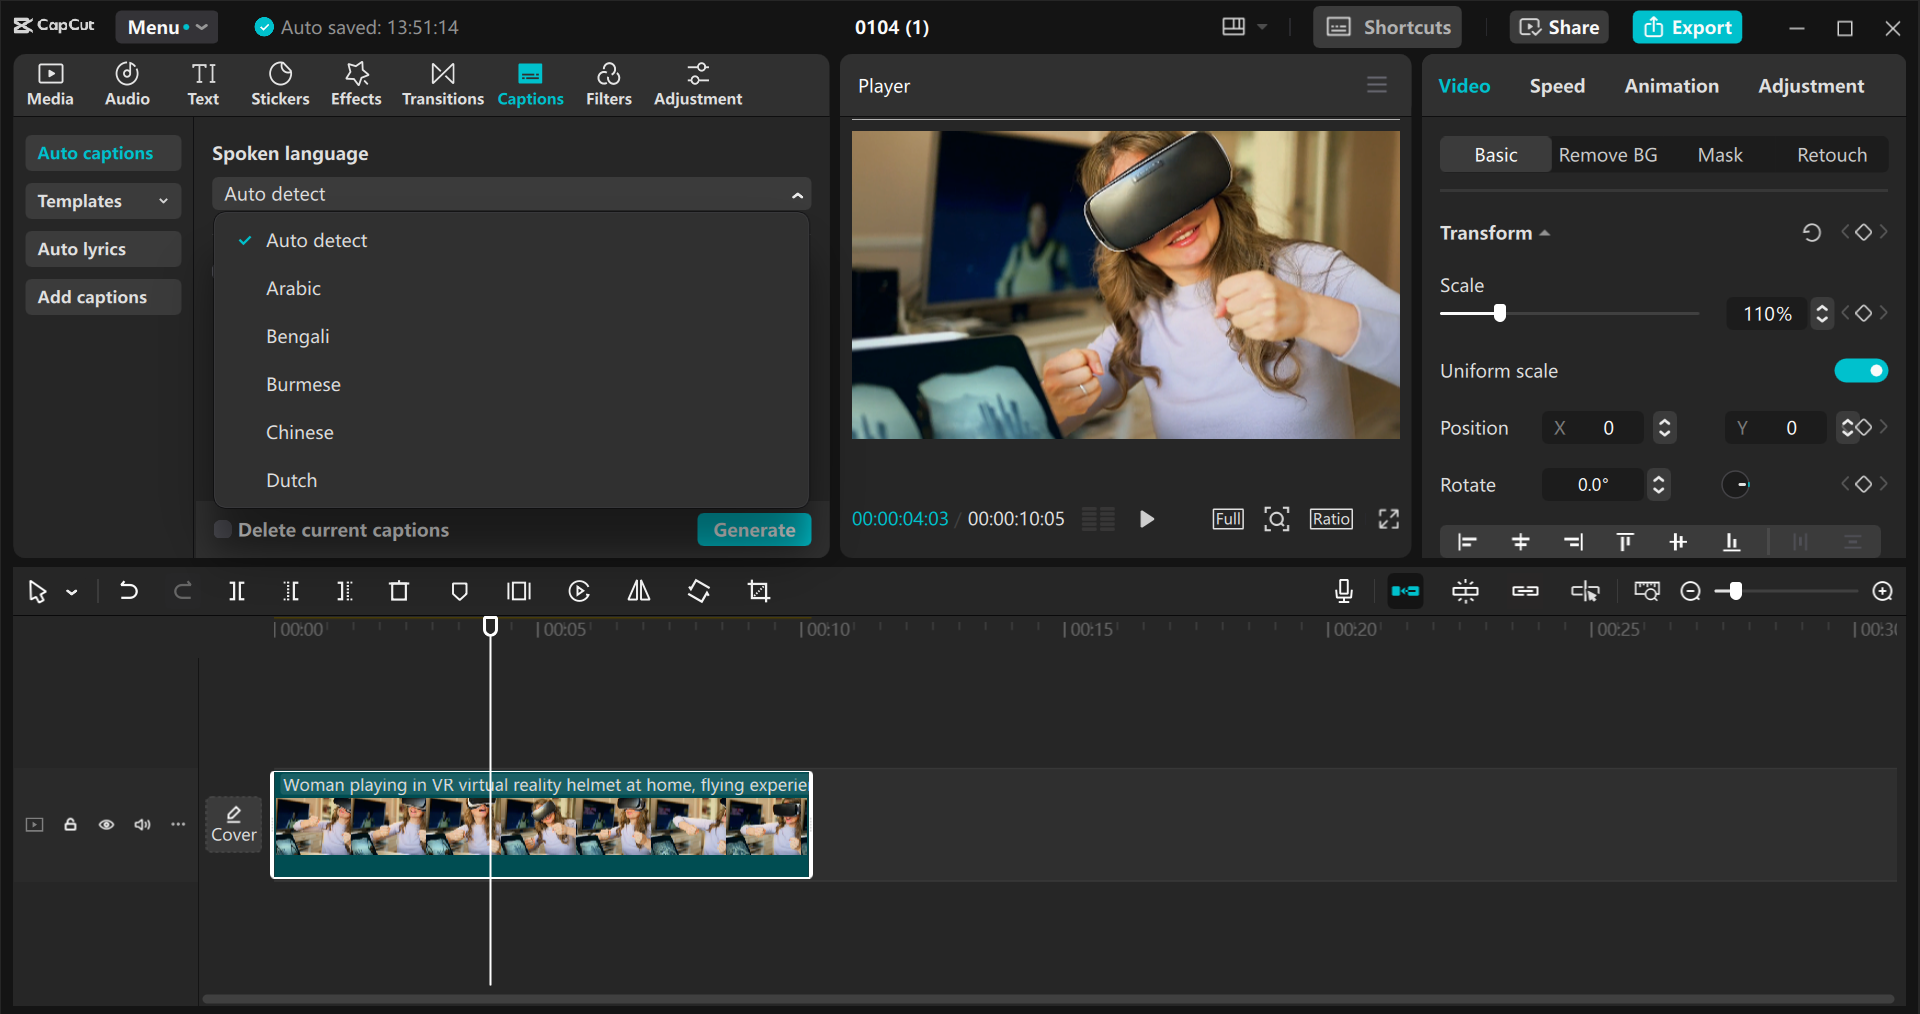Toggle track visibility eye icon
This screenshot has height=1014, width=1920.
[106, 824]
